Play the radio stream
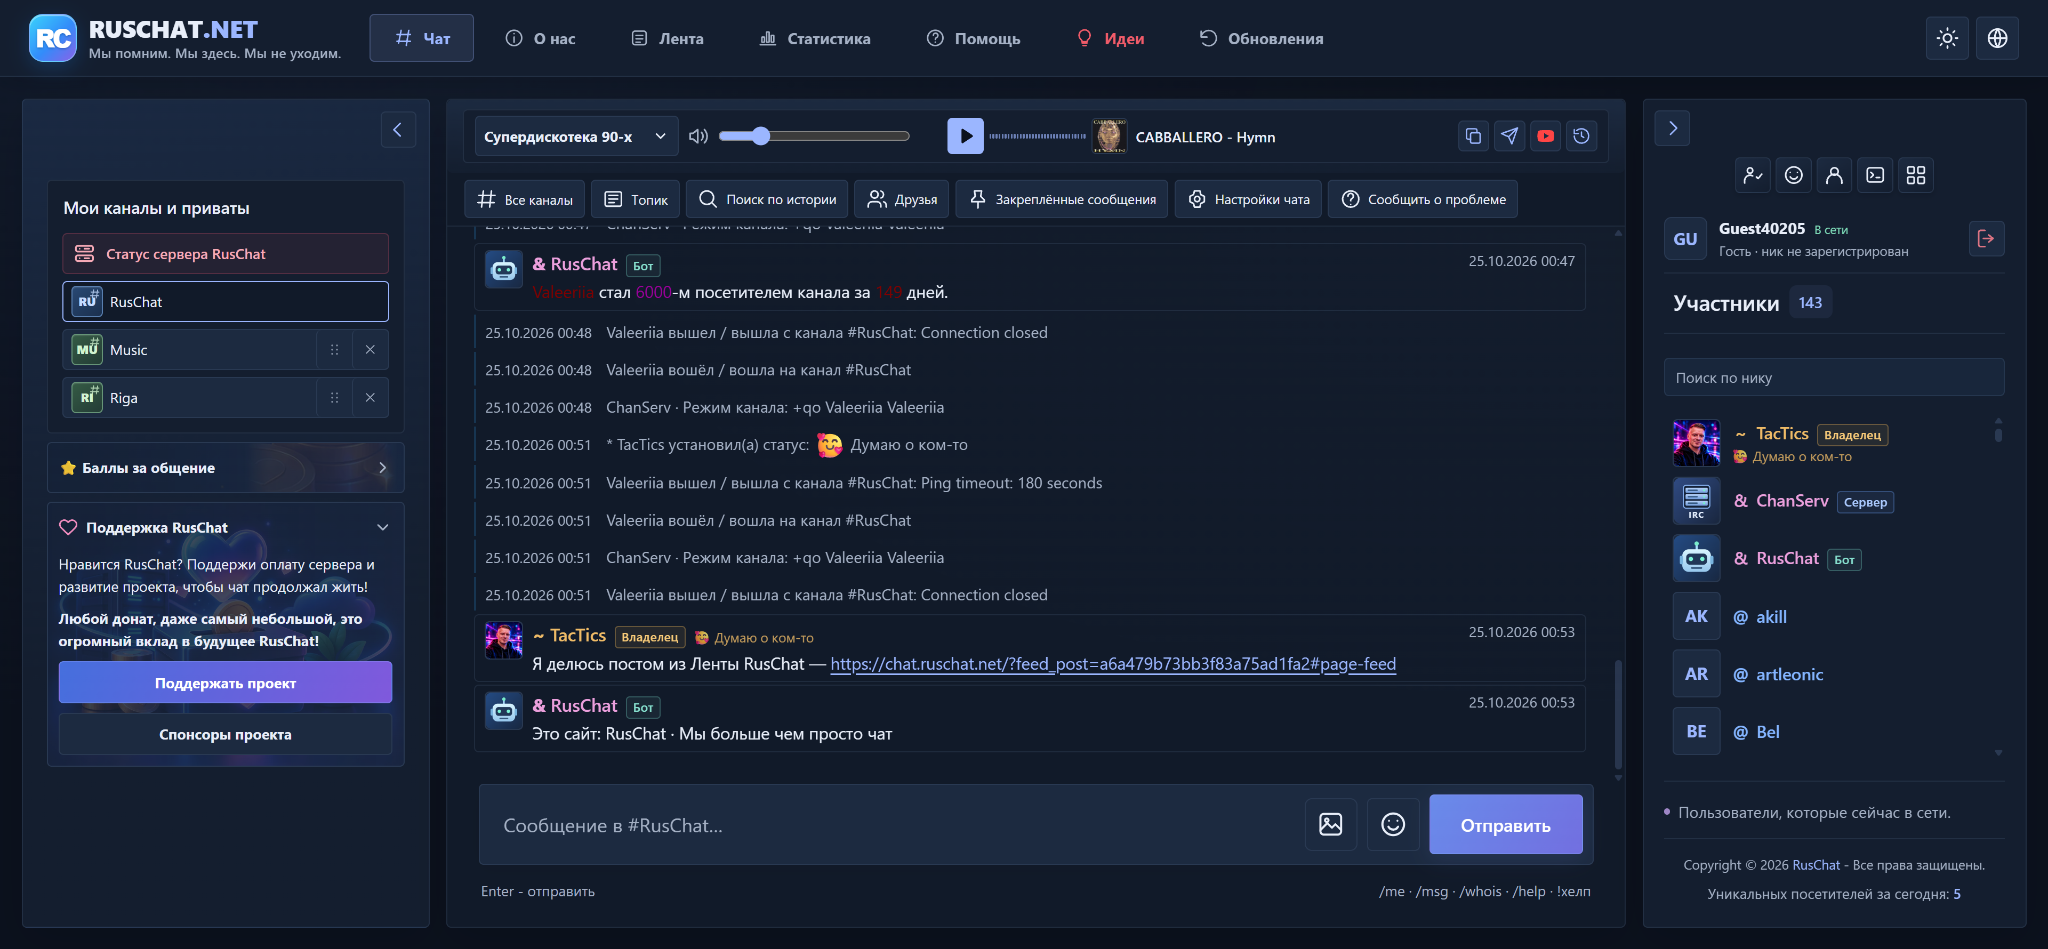2048x949 pixels. (x=965, y=136)
